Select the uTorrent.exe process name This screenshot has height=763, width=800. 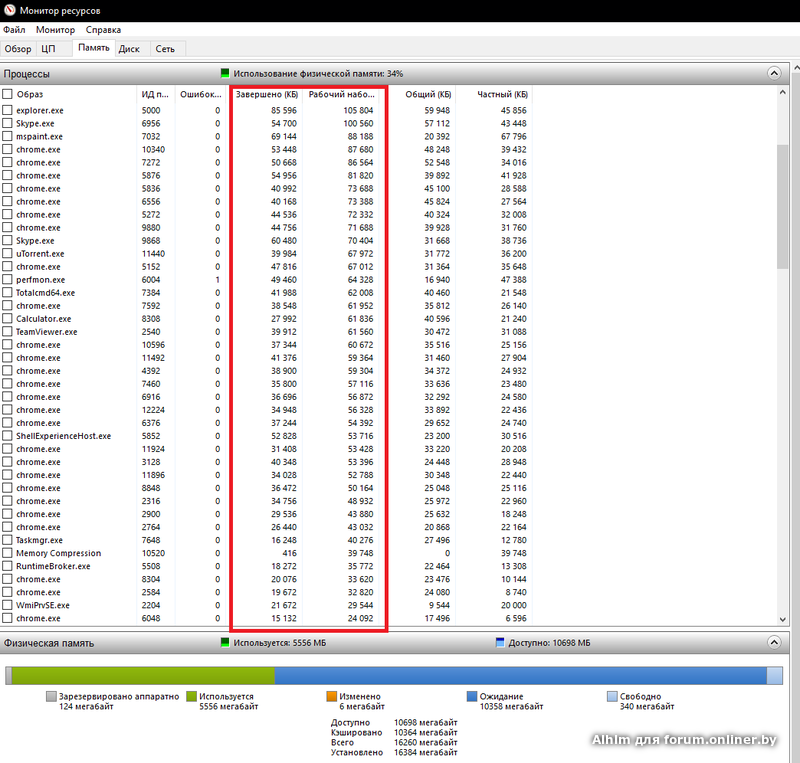(x=40, y=254)
